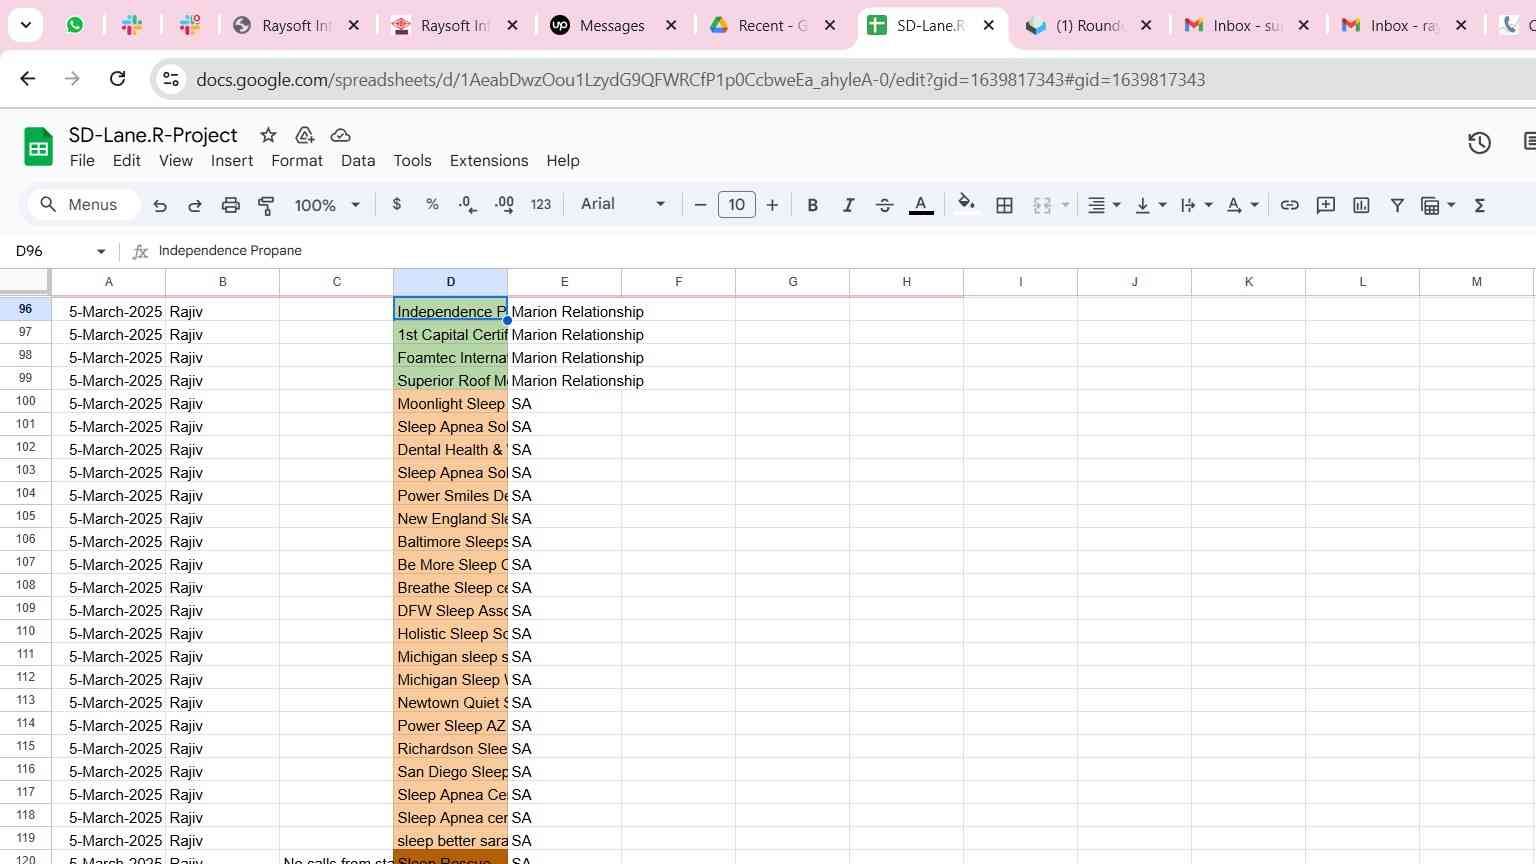Open filter views table dropdown
This screenshot has width=1536, height=864.
[1438, 205]
